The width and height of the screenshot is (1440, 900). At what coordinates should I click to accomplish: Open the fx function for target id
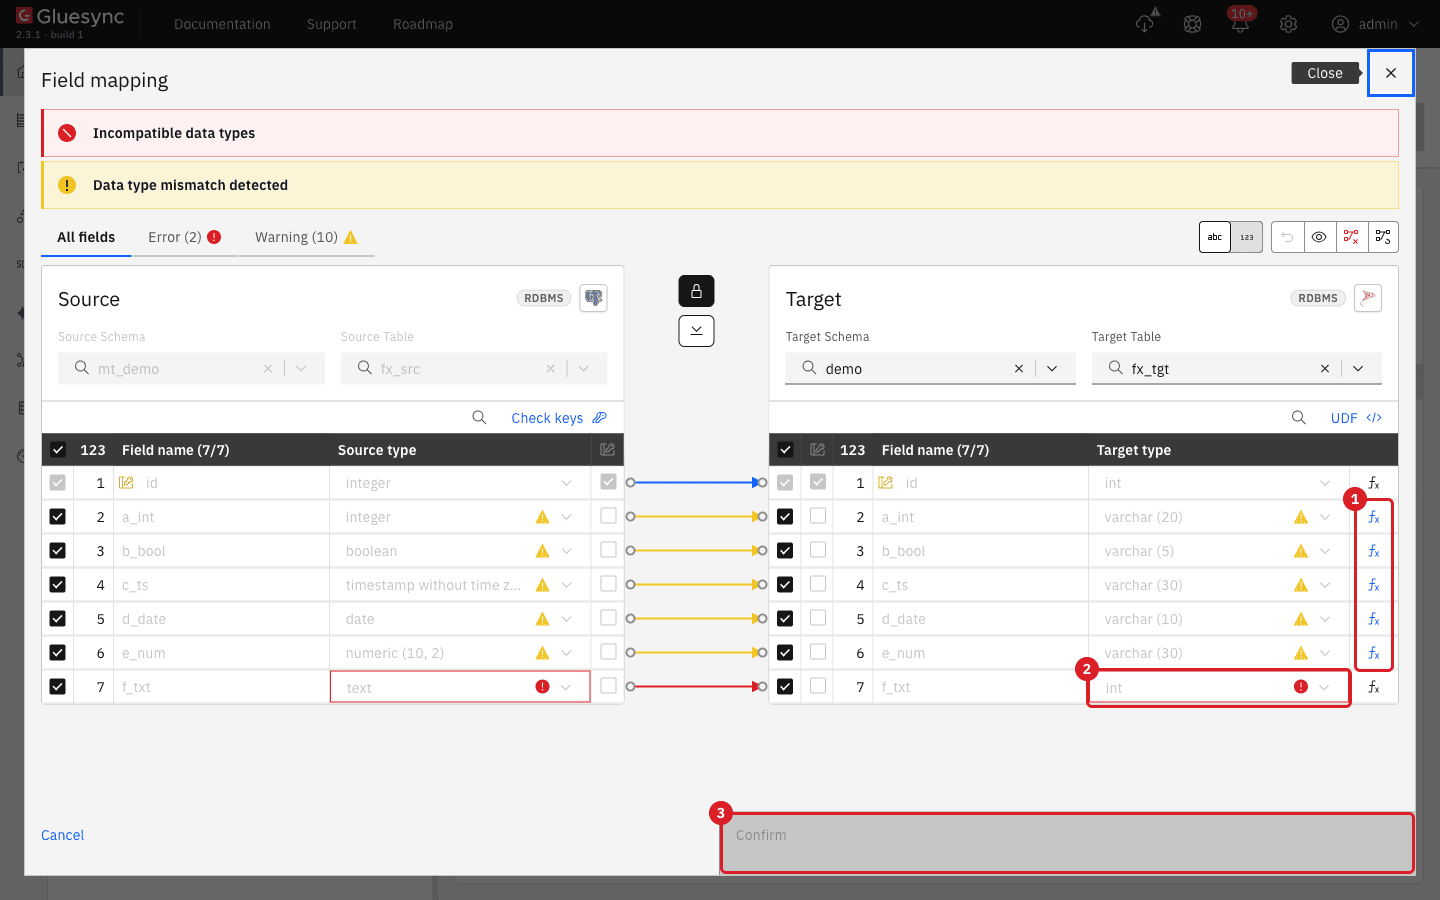(1374, 483)
